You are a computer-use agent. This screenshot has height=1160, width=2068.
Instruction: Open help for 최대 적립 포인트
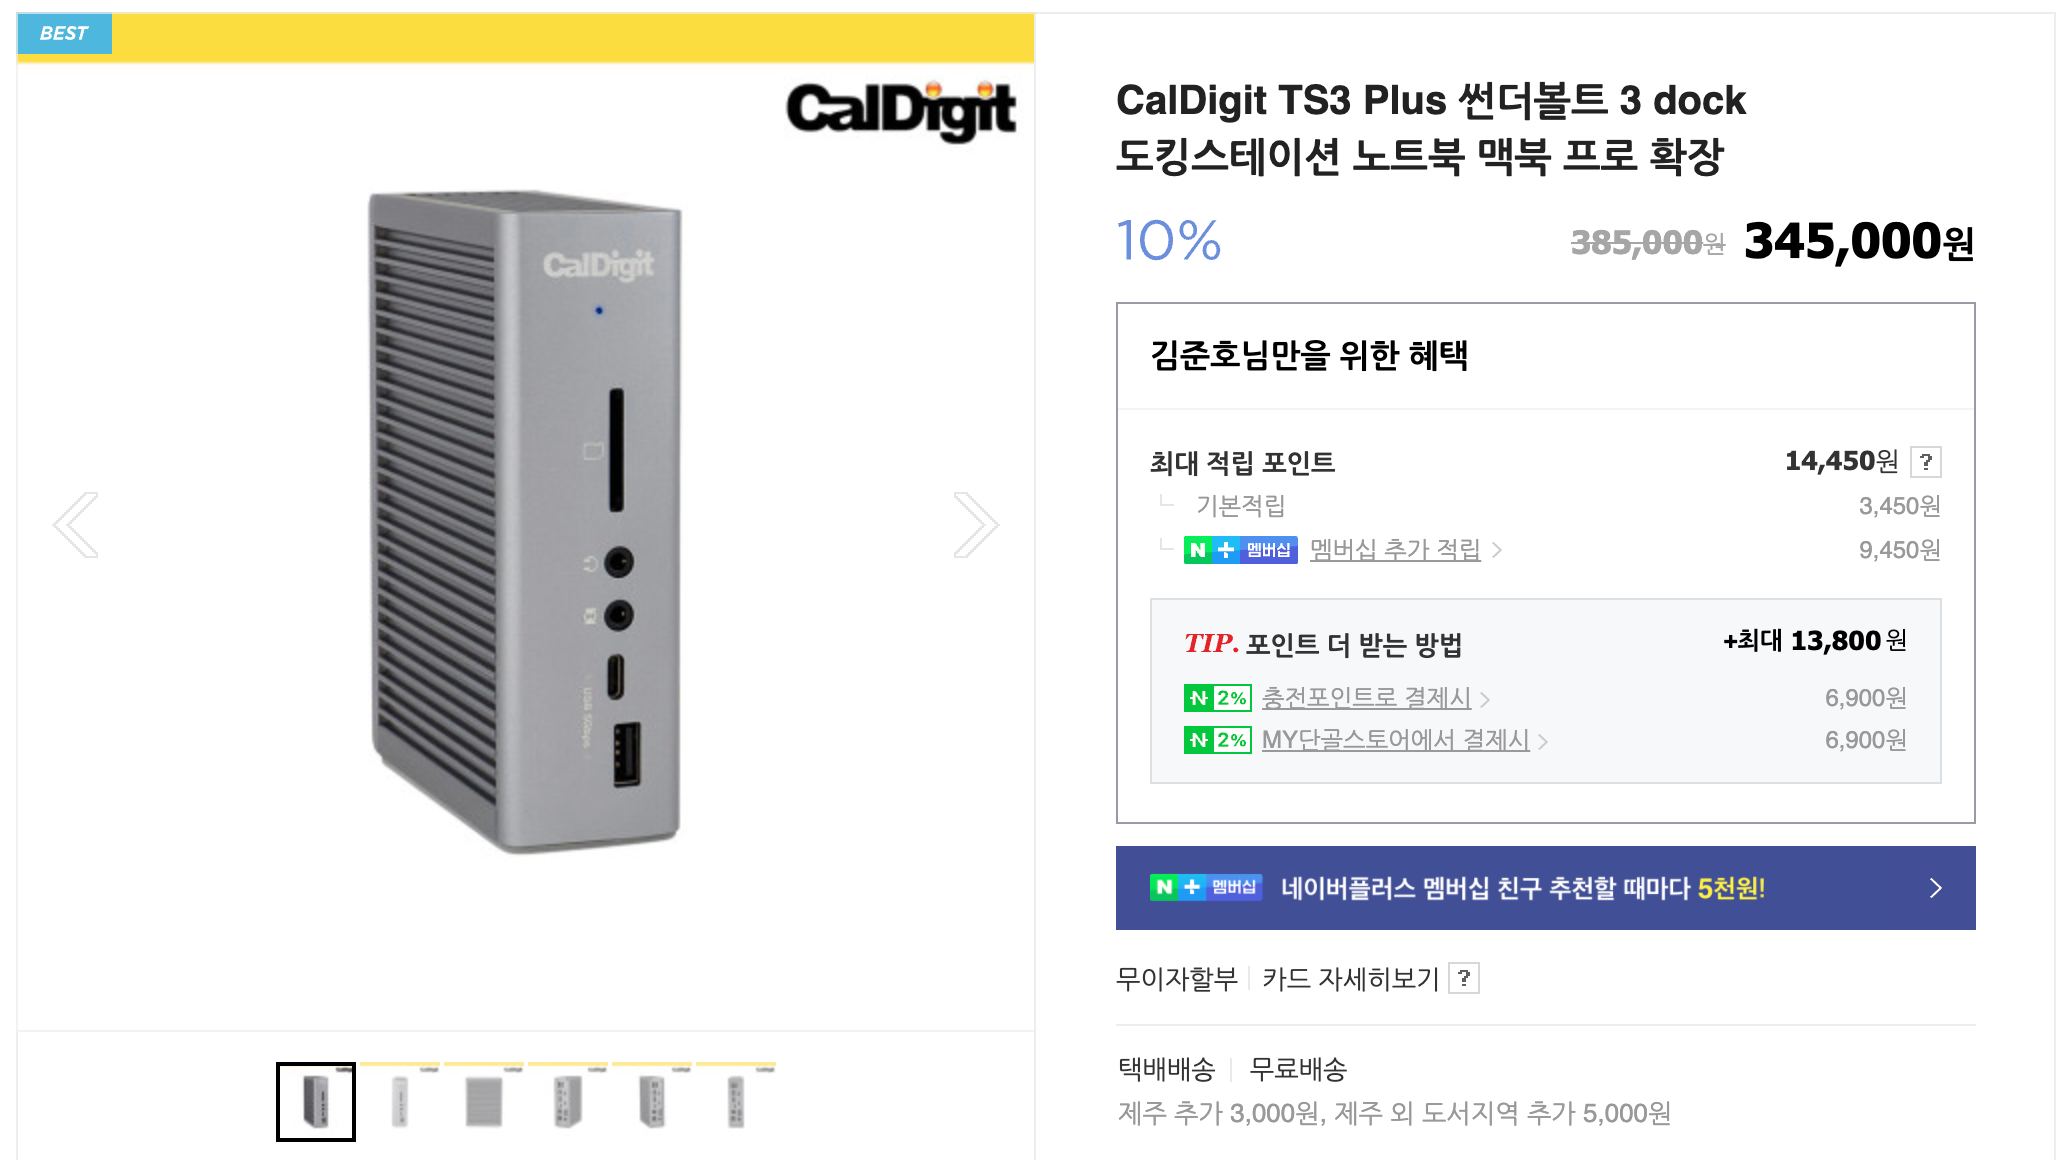tap(1926, 462)
